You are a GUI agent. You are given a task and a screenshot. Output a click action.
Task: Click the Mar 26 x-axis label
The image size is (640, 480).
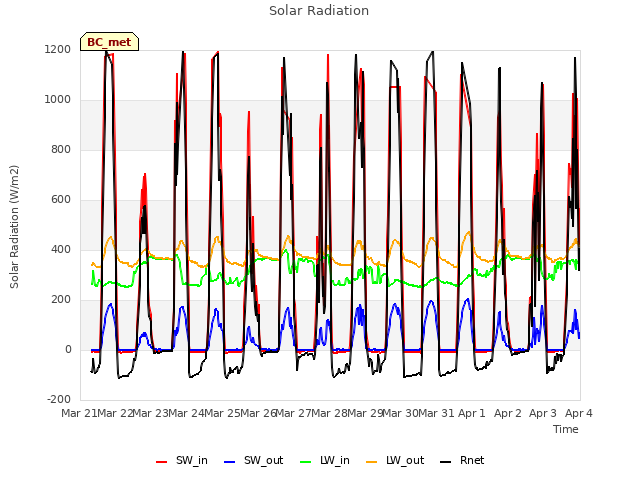pyautogui.click(x=258, y=413)
